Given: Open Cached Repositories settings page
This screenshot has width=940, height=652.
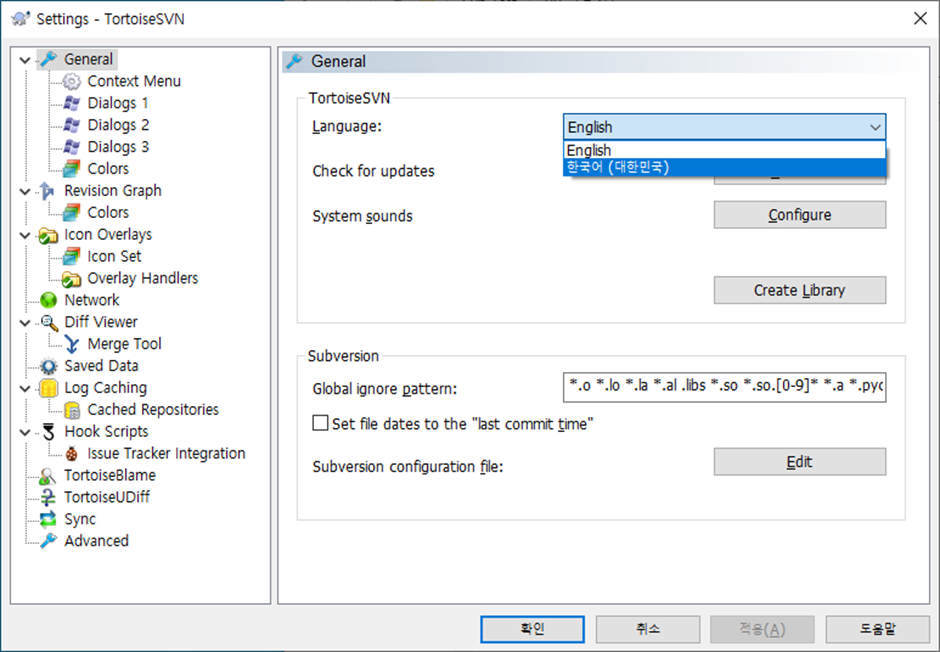Looking at the screenshot, I should [153, 410].
